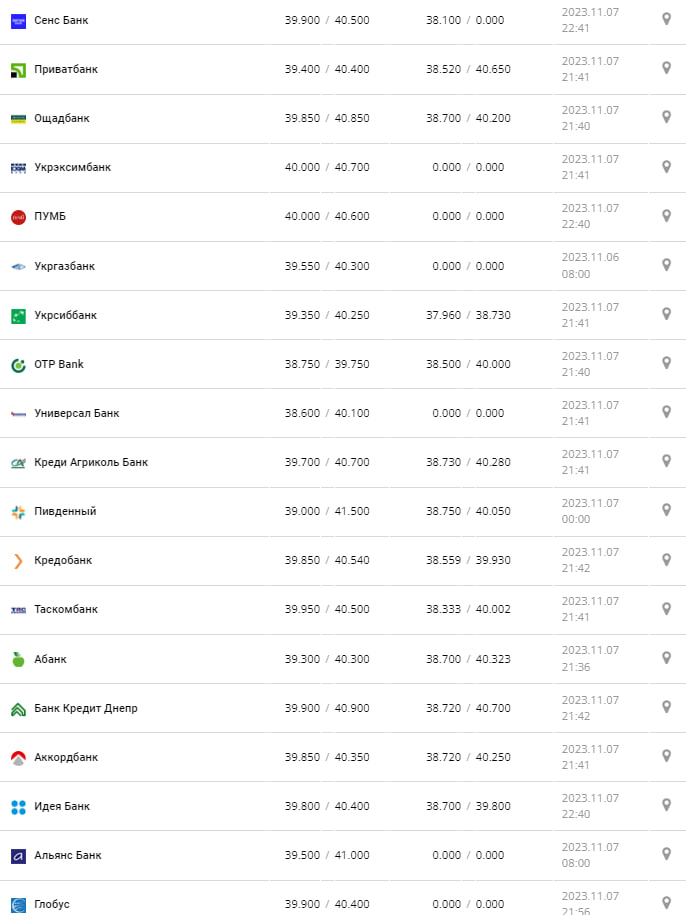Click the Аккордбанк logo icon

pos(18,757)
